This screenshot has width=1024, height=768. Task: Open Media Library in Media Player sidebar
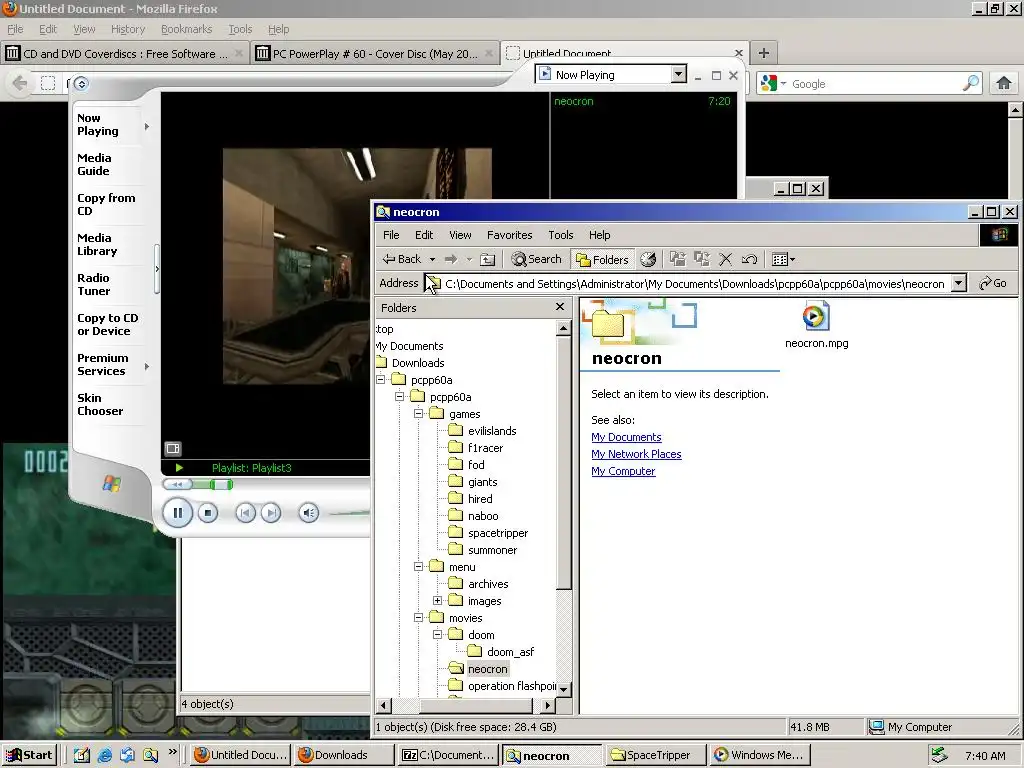pyautogui.click(x=97, y=244)
